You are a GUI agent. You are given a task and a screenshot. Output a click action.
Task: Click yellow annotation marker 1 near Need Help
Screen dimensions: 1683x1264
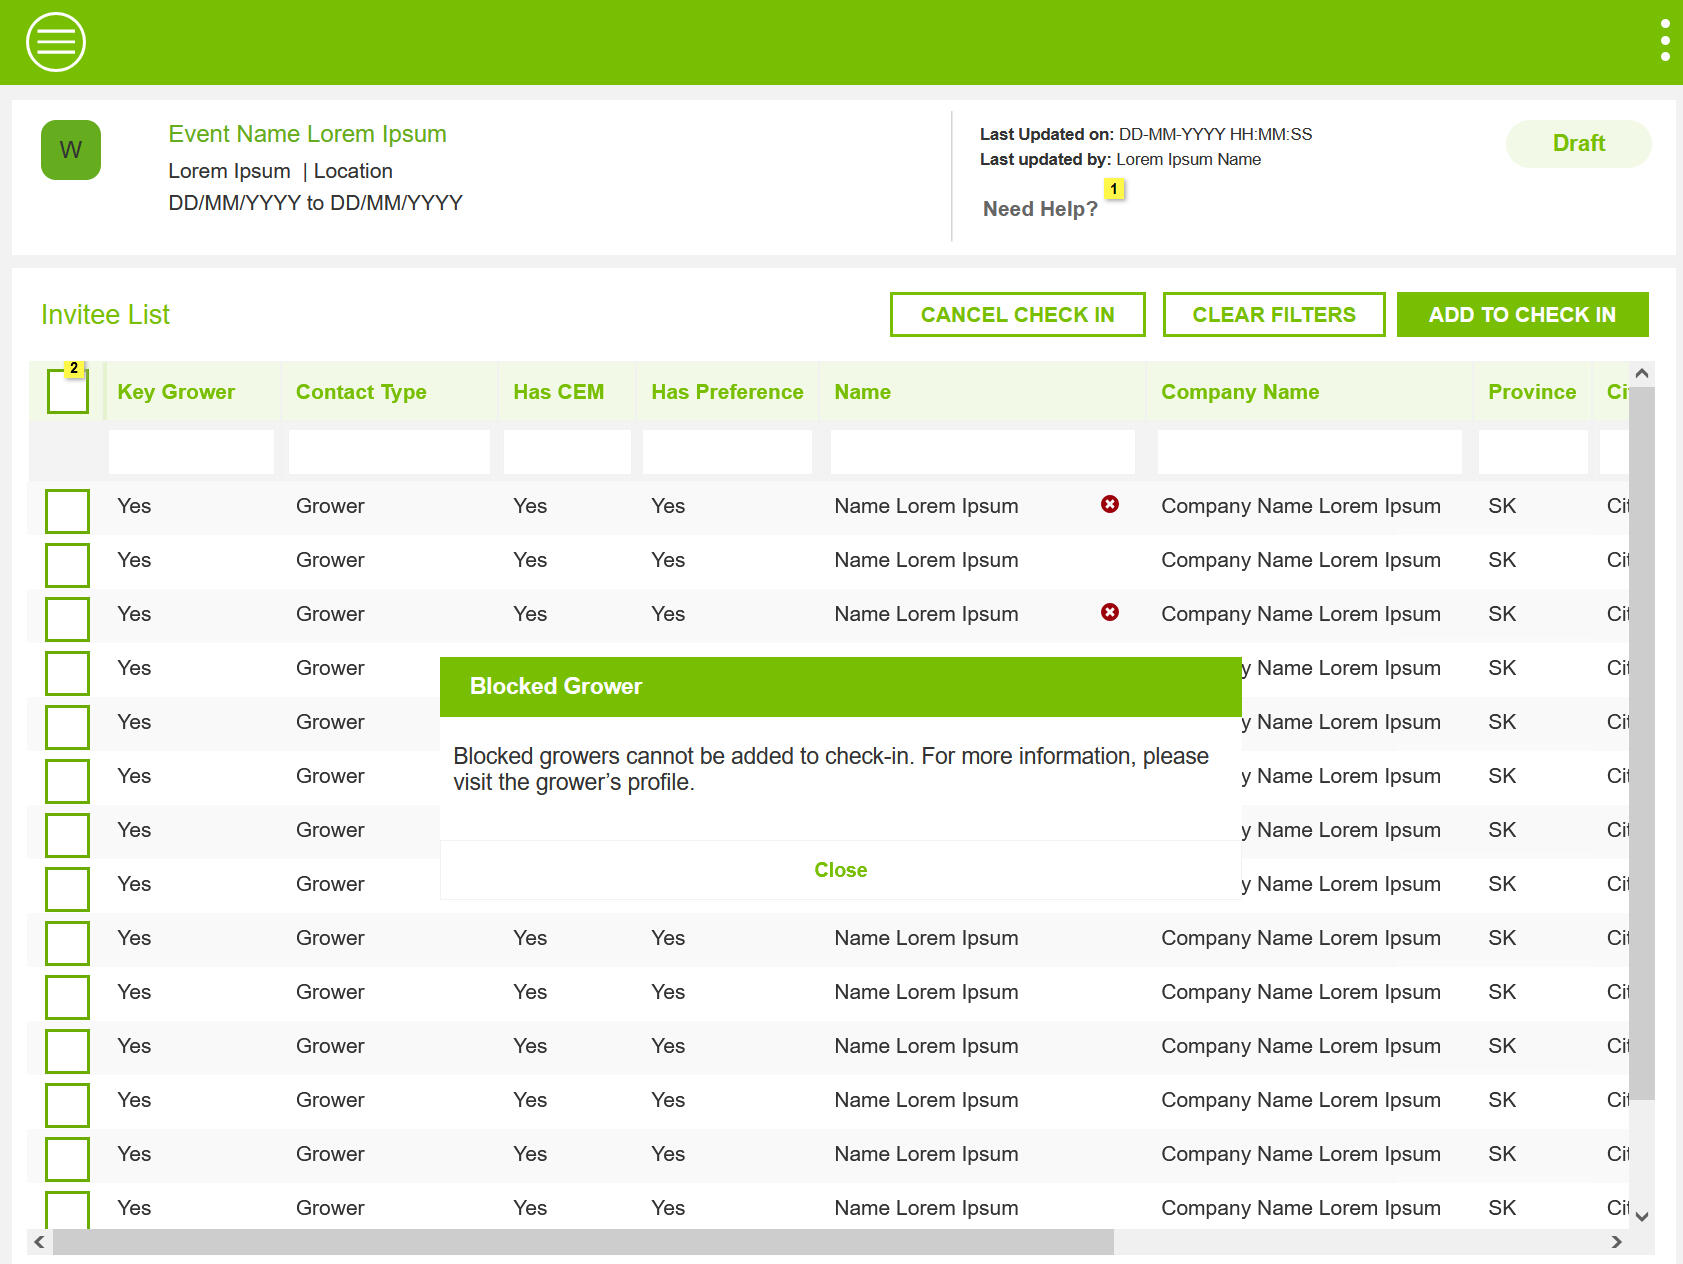[1114, 189]
